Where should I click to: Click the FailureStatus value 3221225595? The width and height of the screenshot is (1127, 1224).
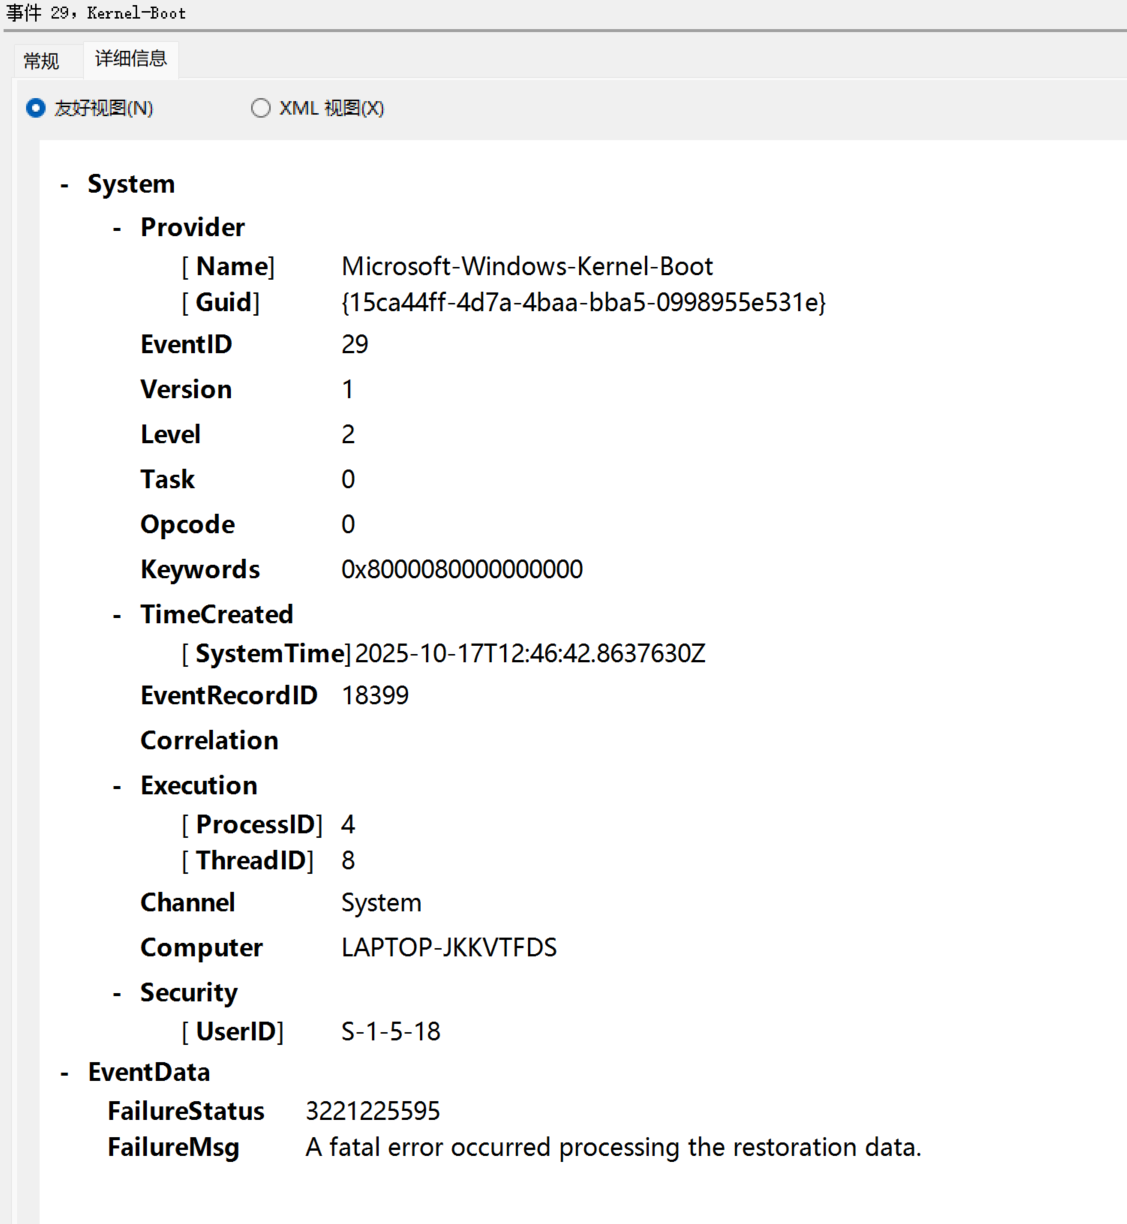tap(373, 1111)
